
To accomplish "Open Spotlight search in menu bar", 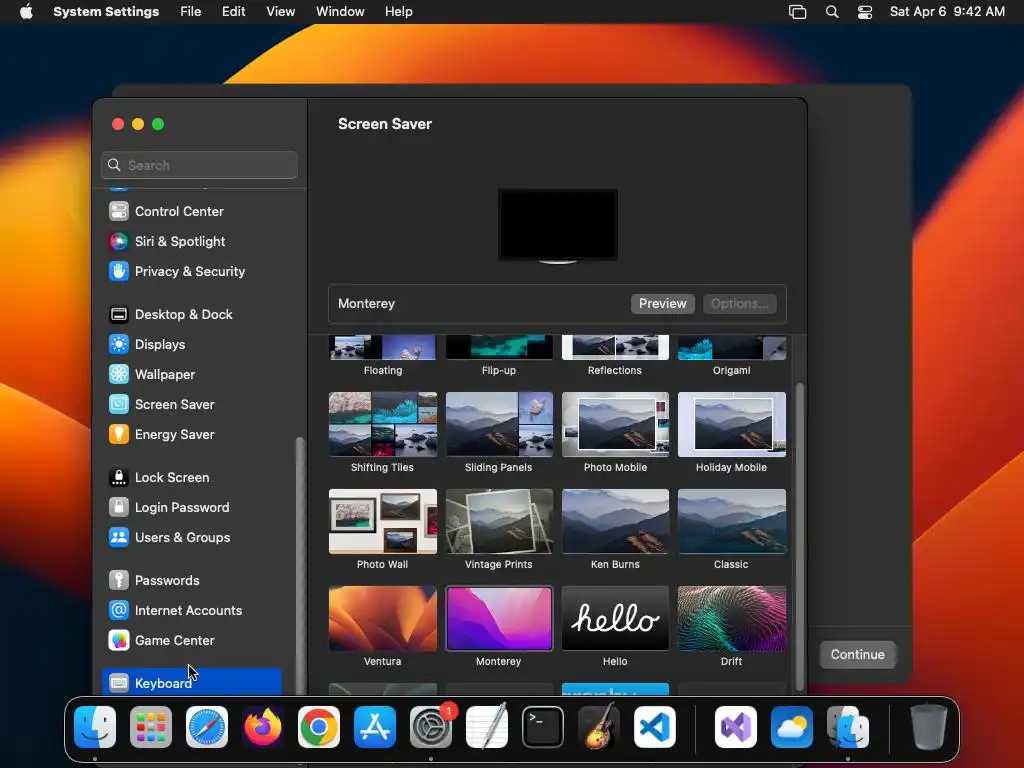I will [x=832, y=12].
